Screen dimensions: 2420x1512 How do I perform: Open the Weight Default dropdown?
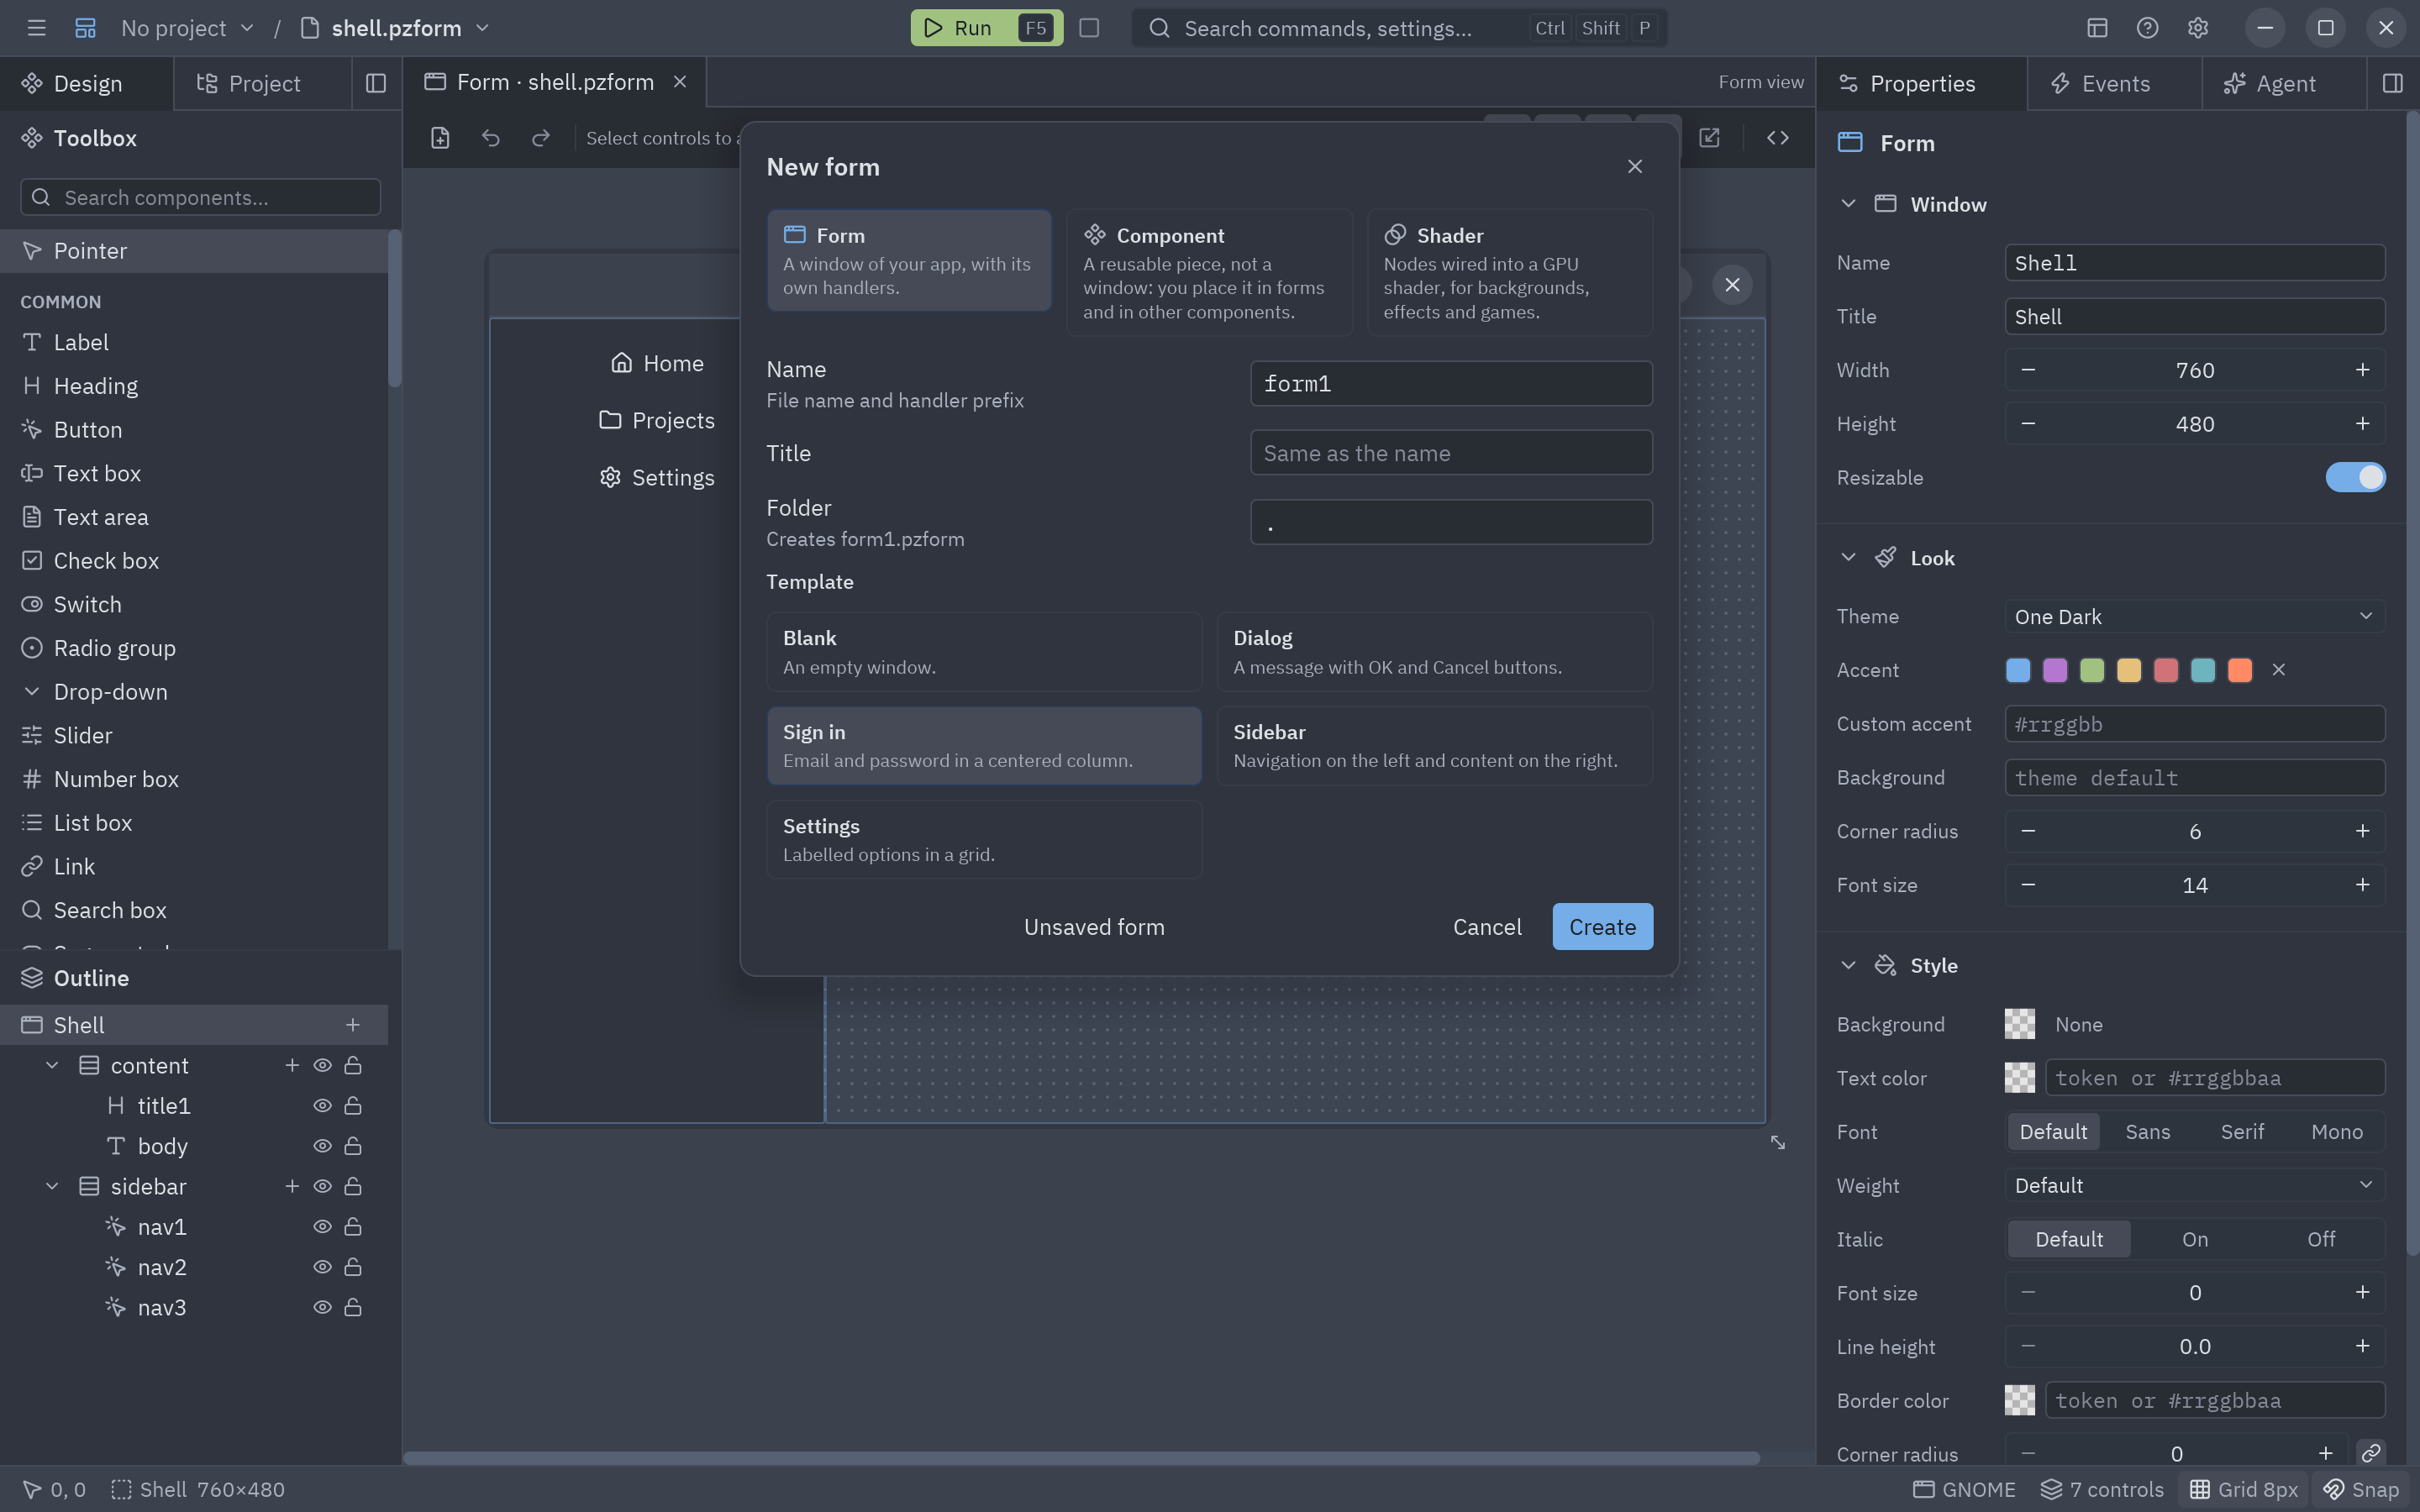coord(2195,1185)
